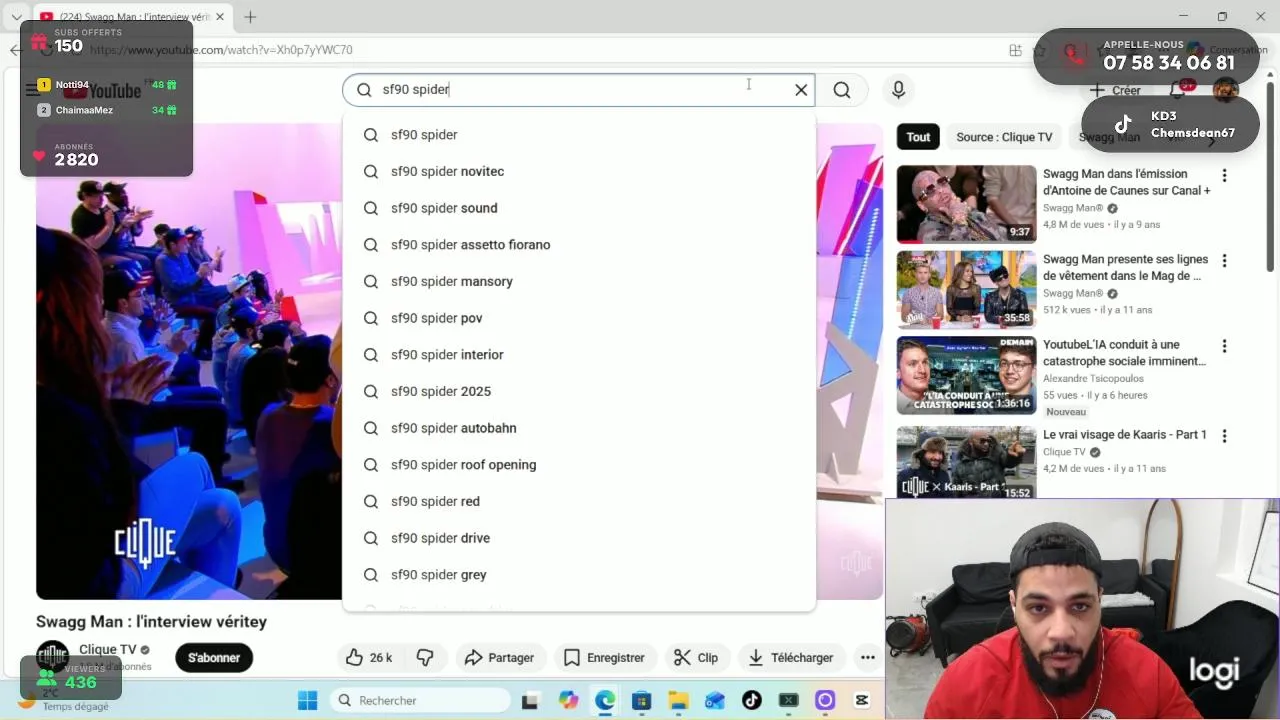This screenshot has height=720, width=1280.
Task: Select the 'Source : Clique TV' chip
Action: coord(1004,137)
